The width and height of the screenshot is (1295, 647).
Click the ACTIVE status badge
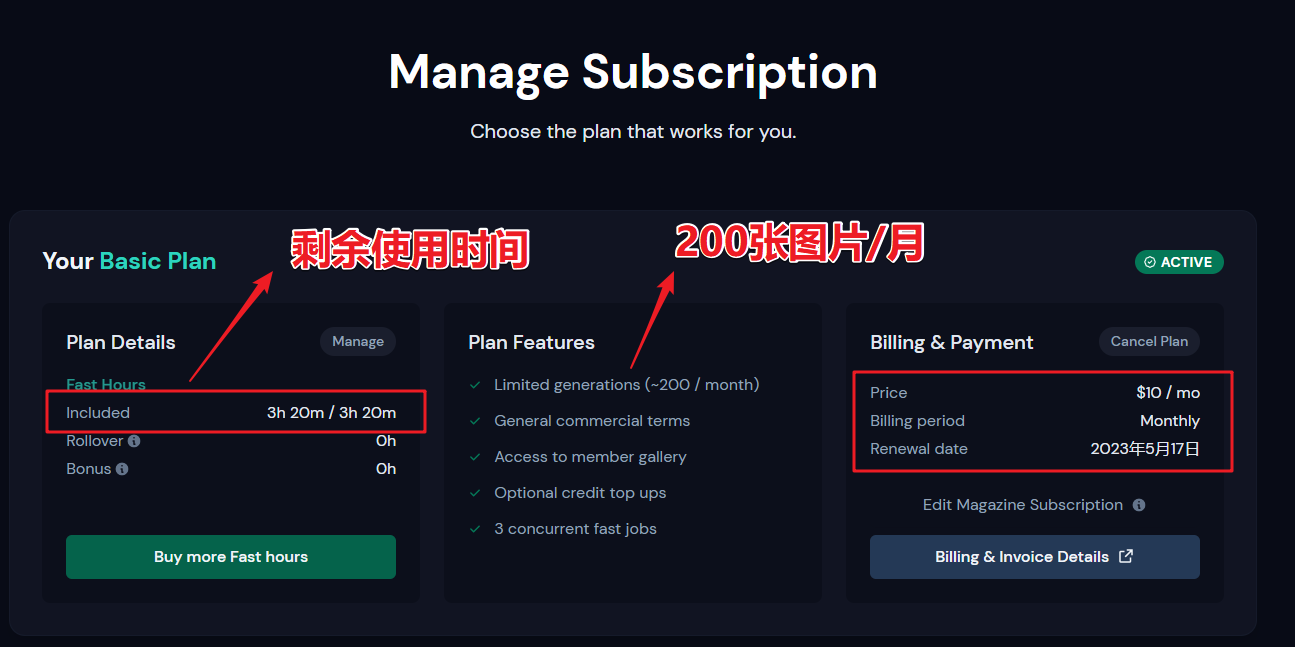(1179, 262)
